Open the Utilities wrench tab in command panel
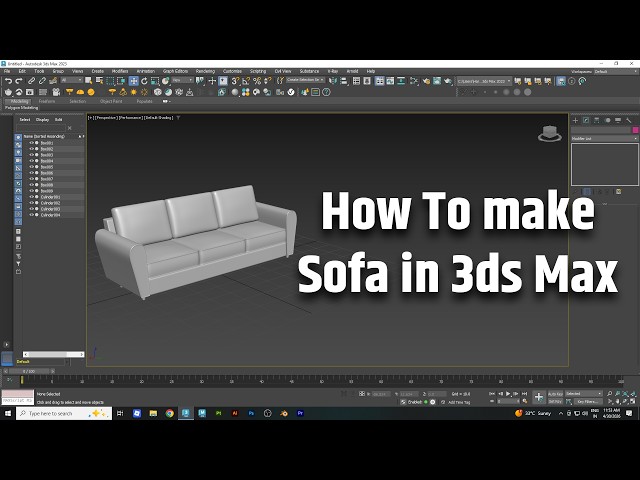Screen dimensions: 640x480 point(629,120)
